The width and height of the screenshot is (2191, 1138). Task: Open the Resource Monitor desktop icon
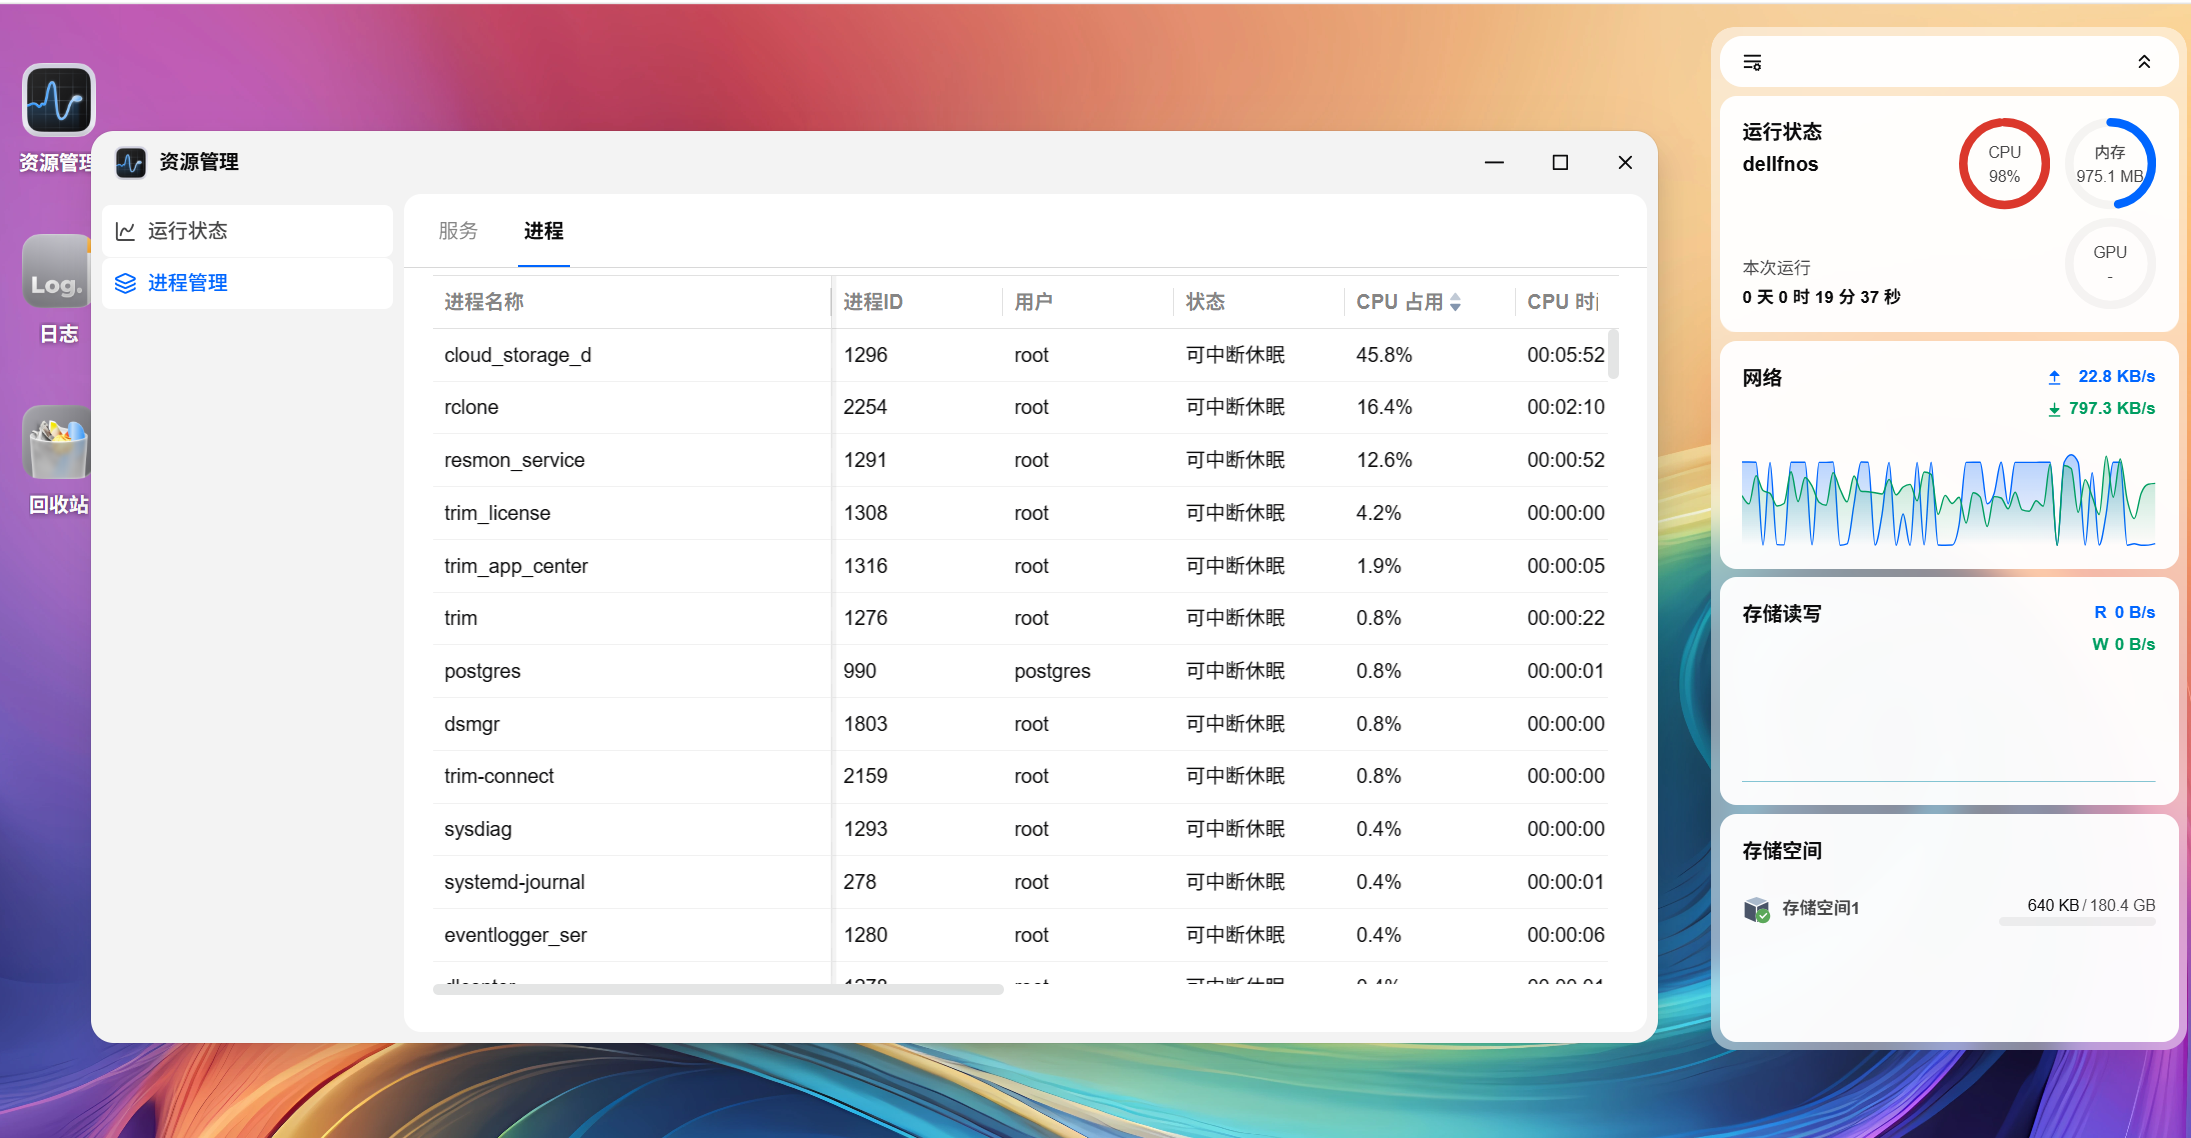pos(58,100)
